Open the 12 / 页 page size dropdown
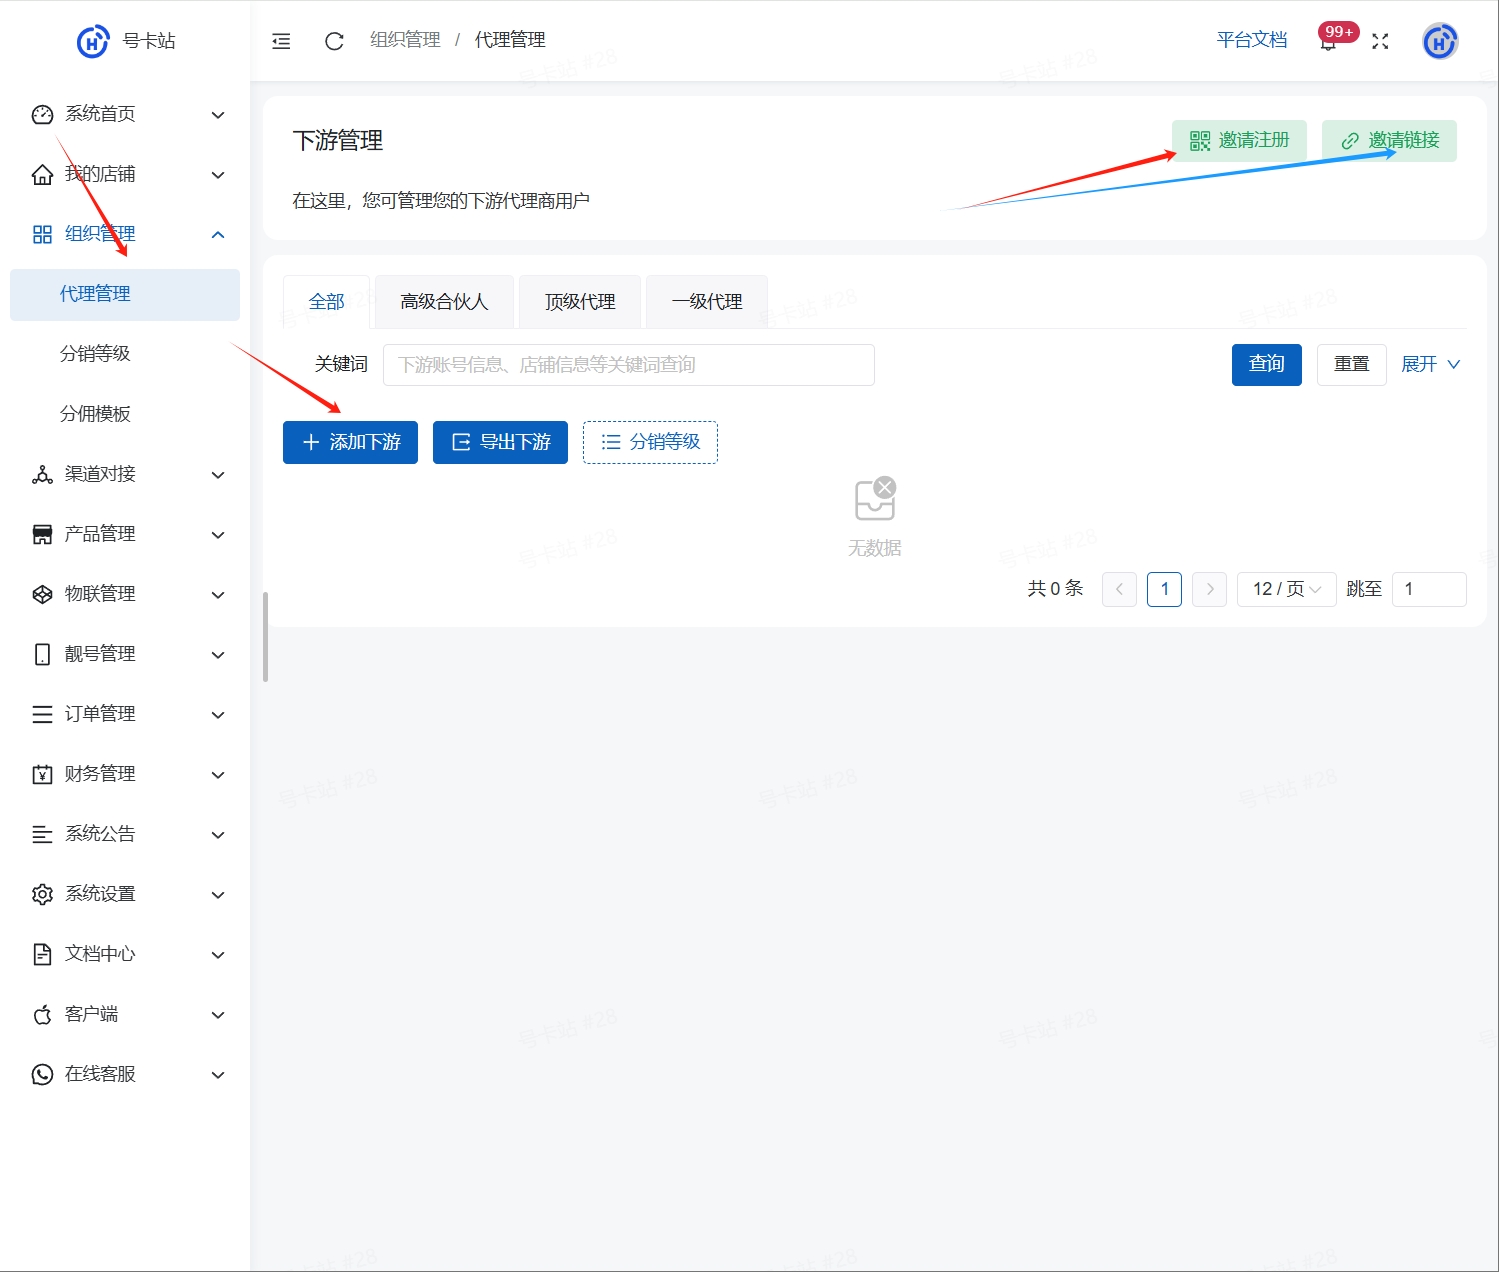This screenshot has width=1499, height=1272. pos(1287,589)
